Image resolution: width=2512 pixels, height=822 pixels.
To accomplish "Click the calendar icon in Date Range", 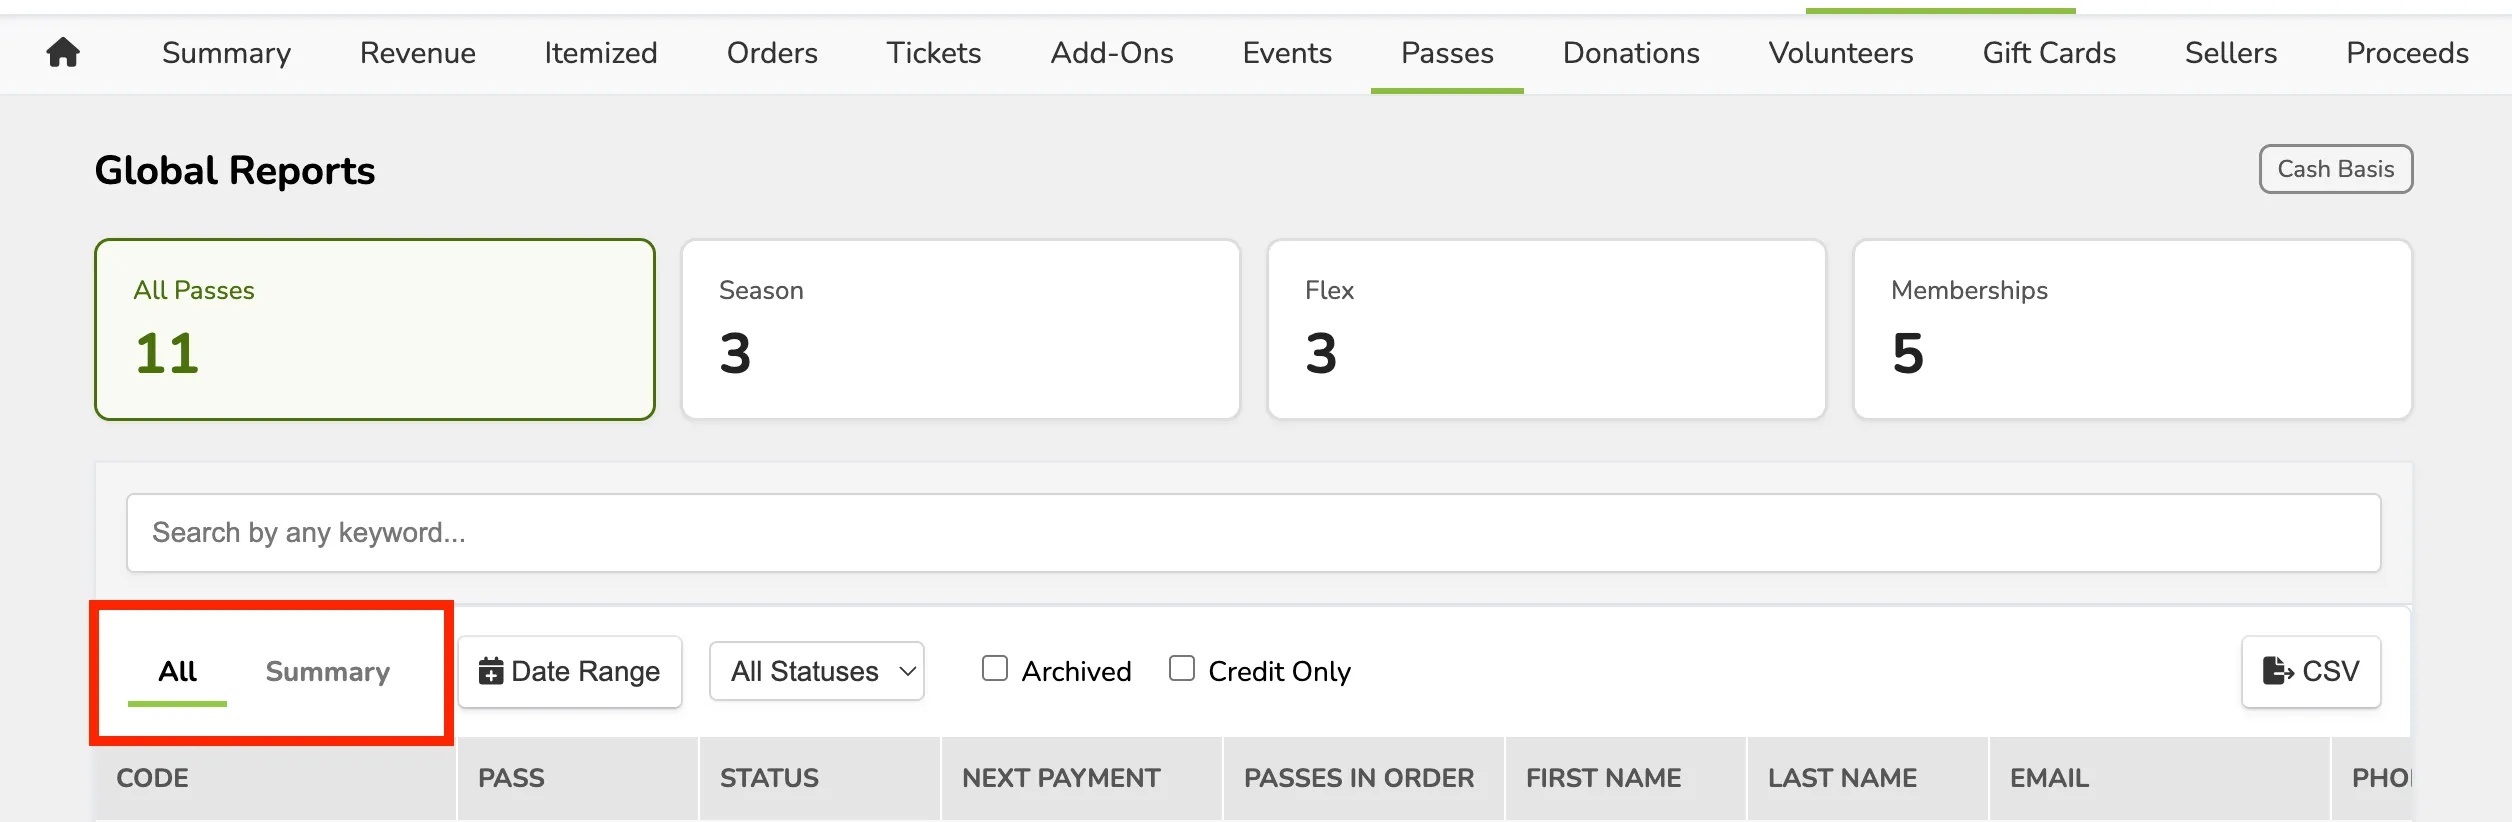I will coord(491,671).
